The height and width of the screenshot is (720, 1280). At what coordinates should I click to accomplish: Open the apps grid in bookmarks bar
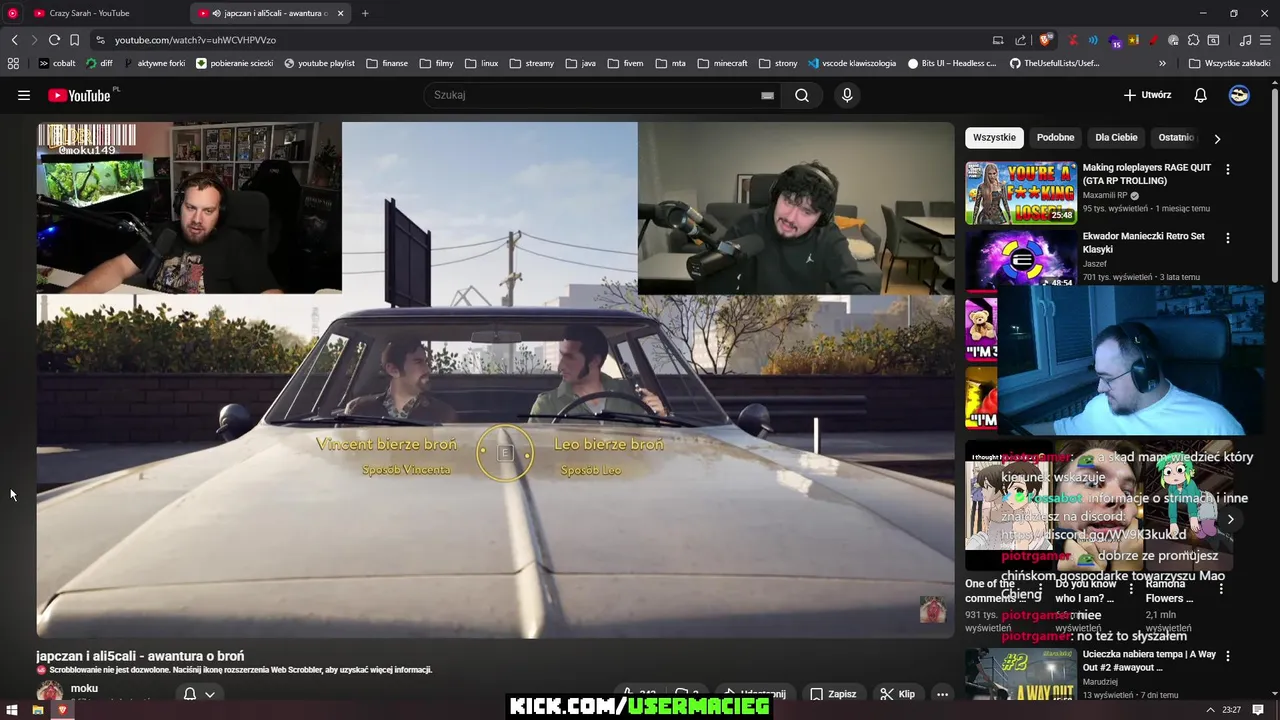pos(13,63)
